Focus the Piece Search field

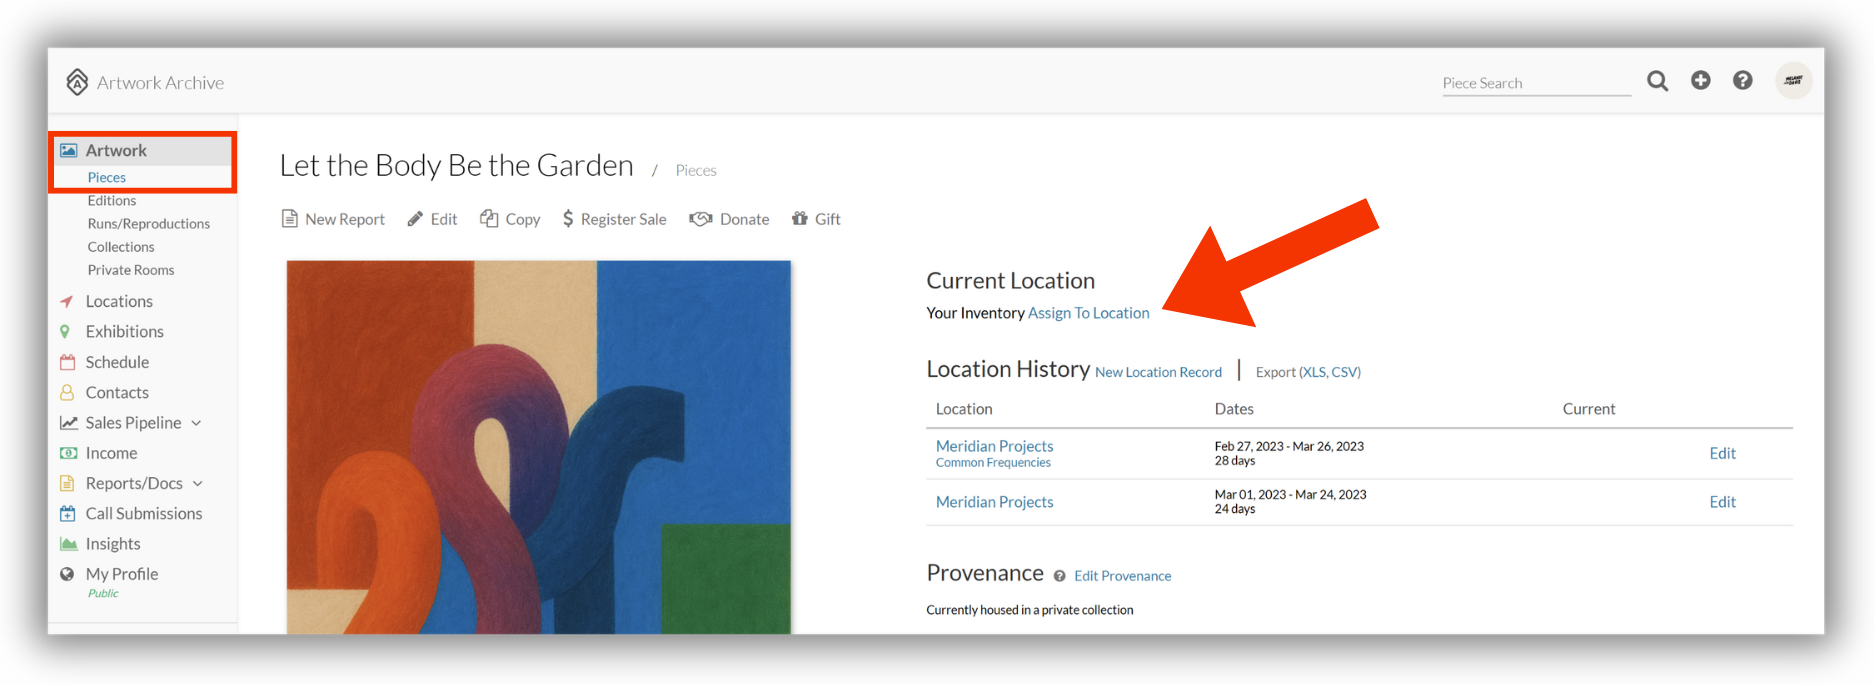click(1536, 83)
